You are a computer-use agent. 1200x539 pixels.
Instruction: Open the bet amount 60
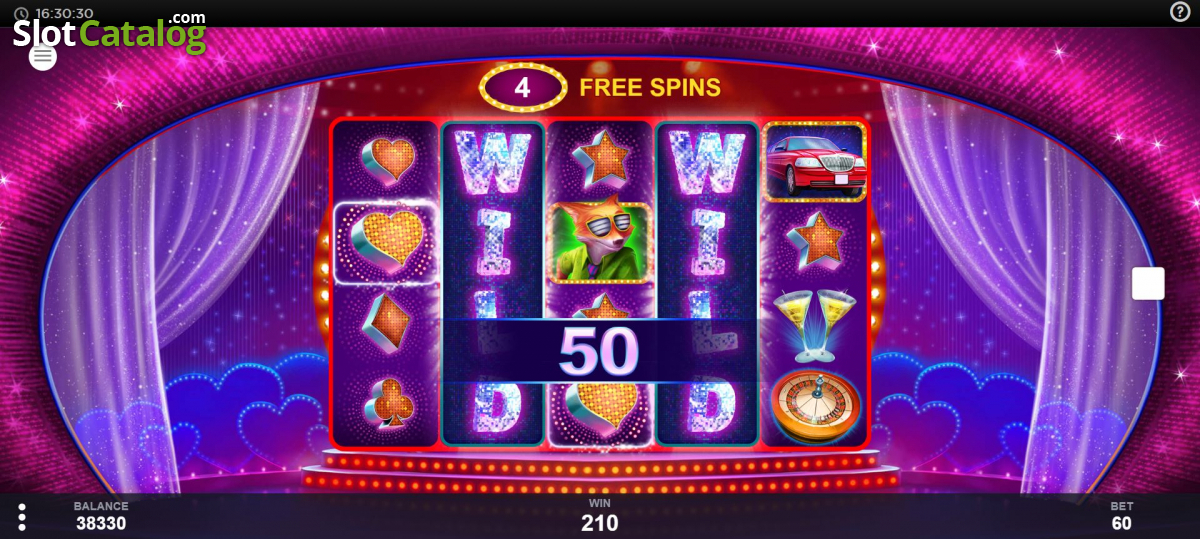click(1121, 523)
